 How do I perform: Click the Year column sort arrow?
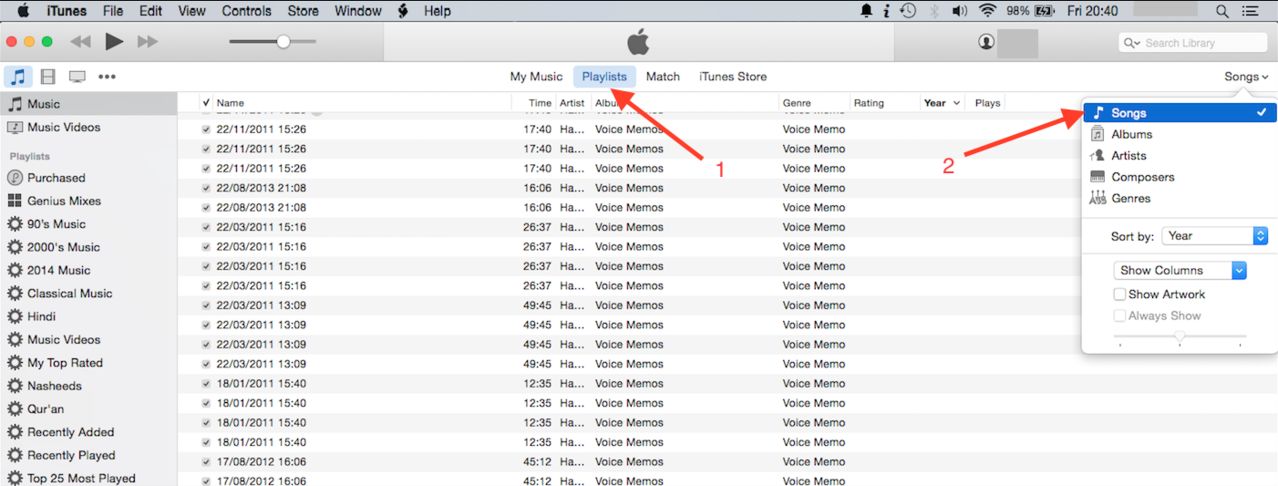pos(958,103)
